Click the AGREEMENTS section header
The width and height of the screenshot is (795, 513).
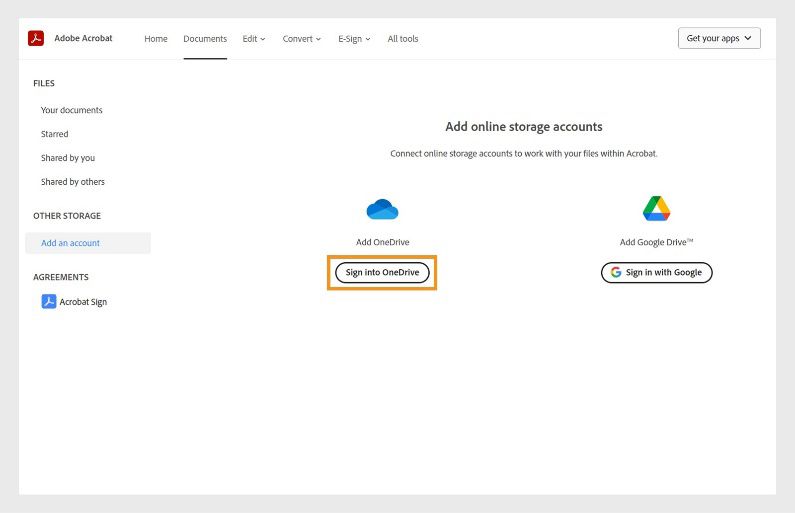point(61,277)
